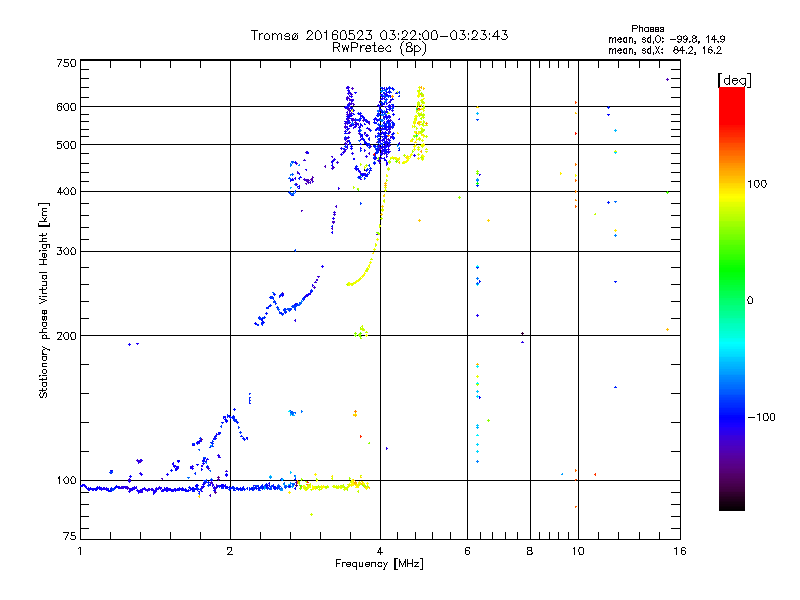Viewport: 800px width, 600px height.
Task: Click the 'RwPretec (8p)' subtitle
Action: pyautogui.click(x=379, y=48)
